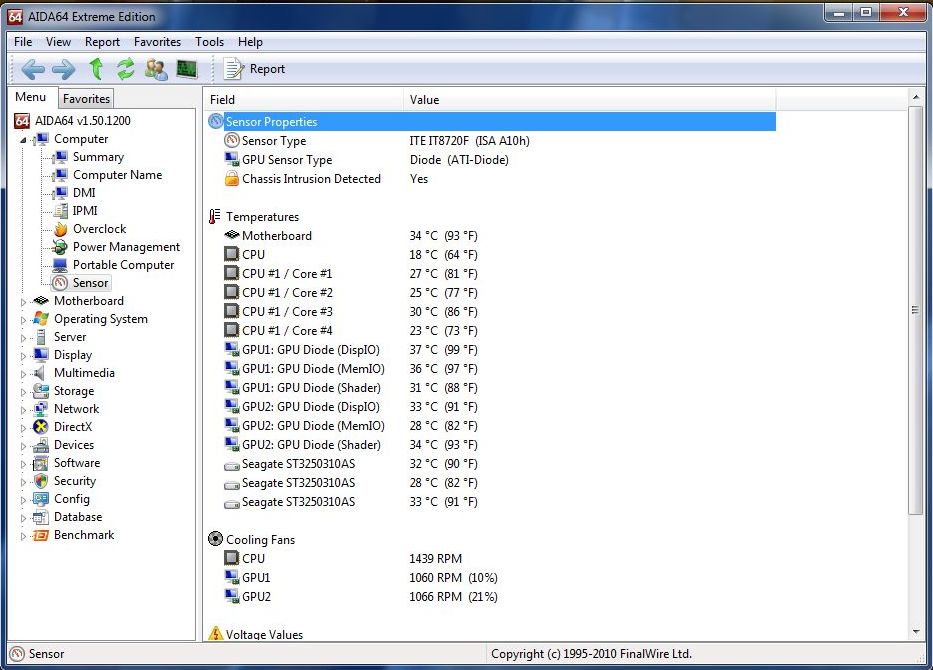The width and height of the screenshot is (933, 670).
Task: Go up one level with green arrow
Action: 96,69
